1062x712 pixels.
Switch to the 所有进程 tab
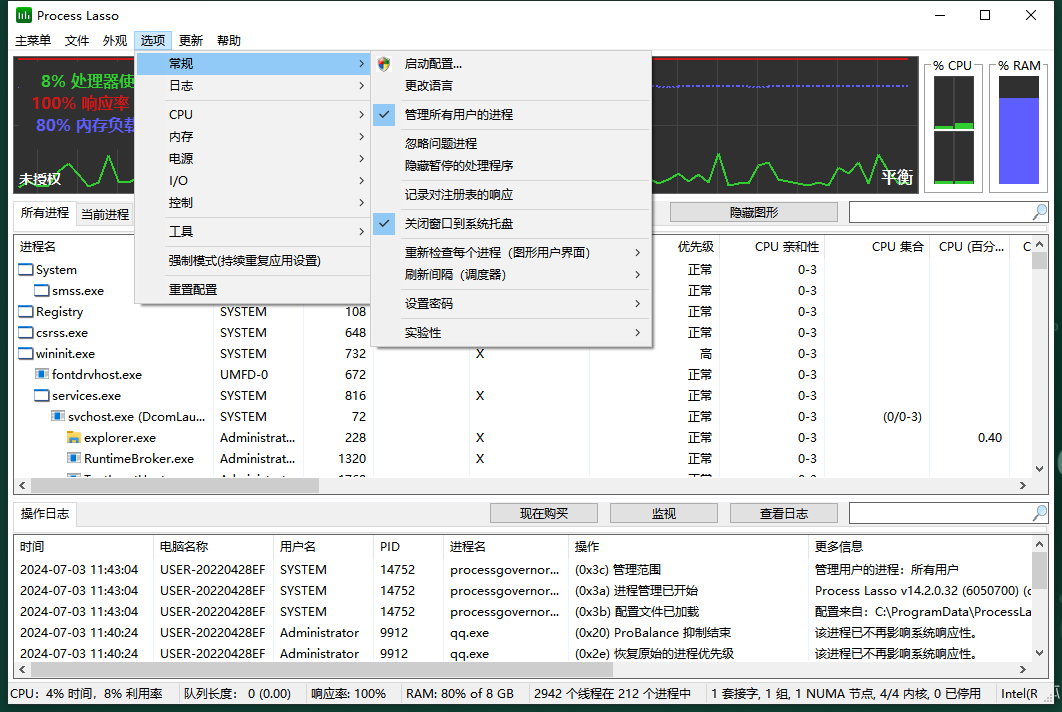(x=45, y=213)
